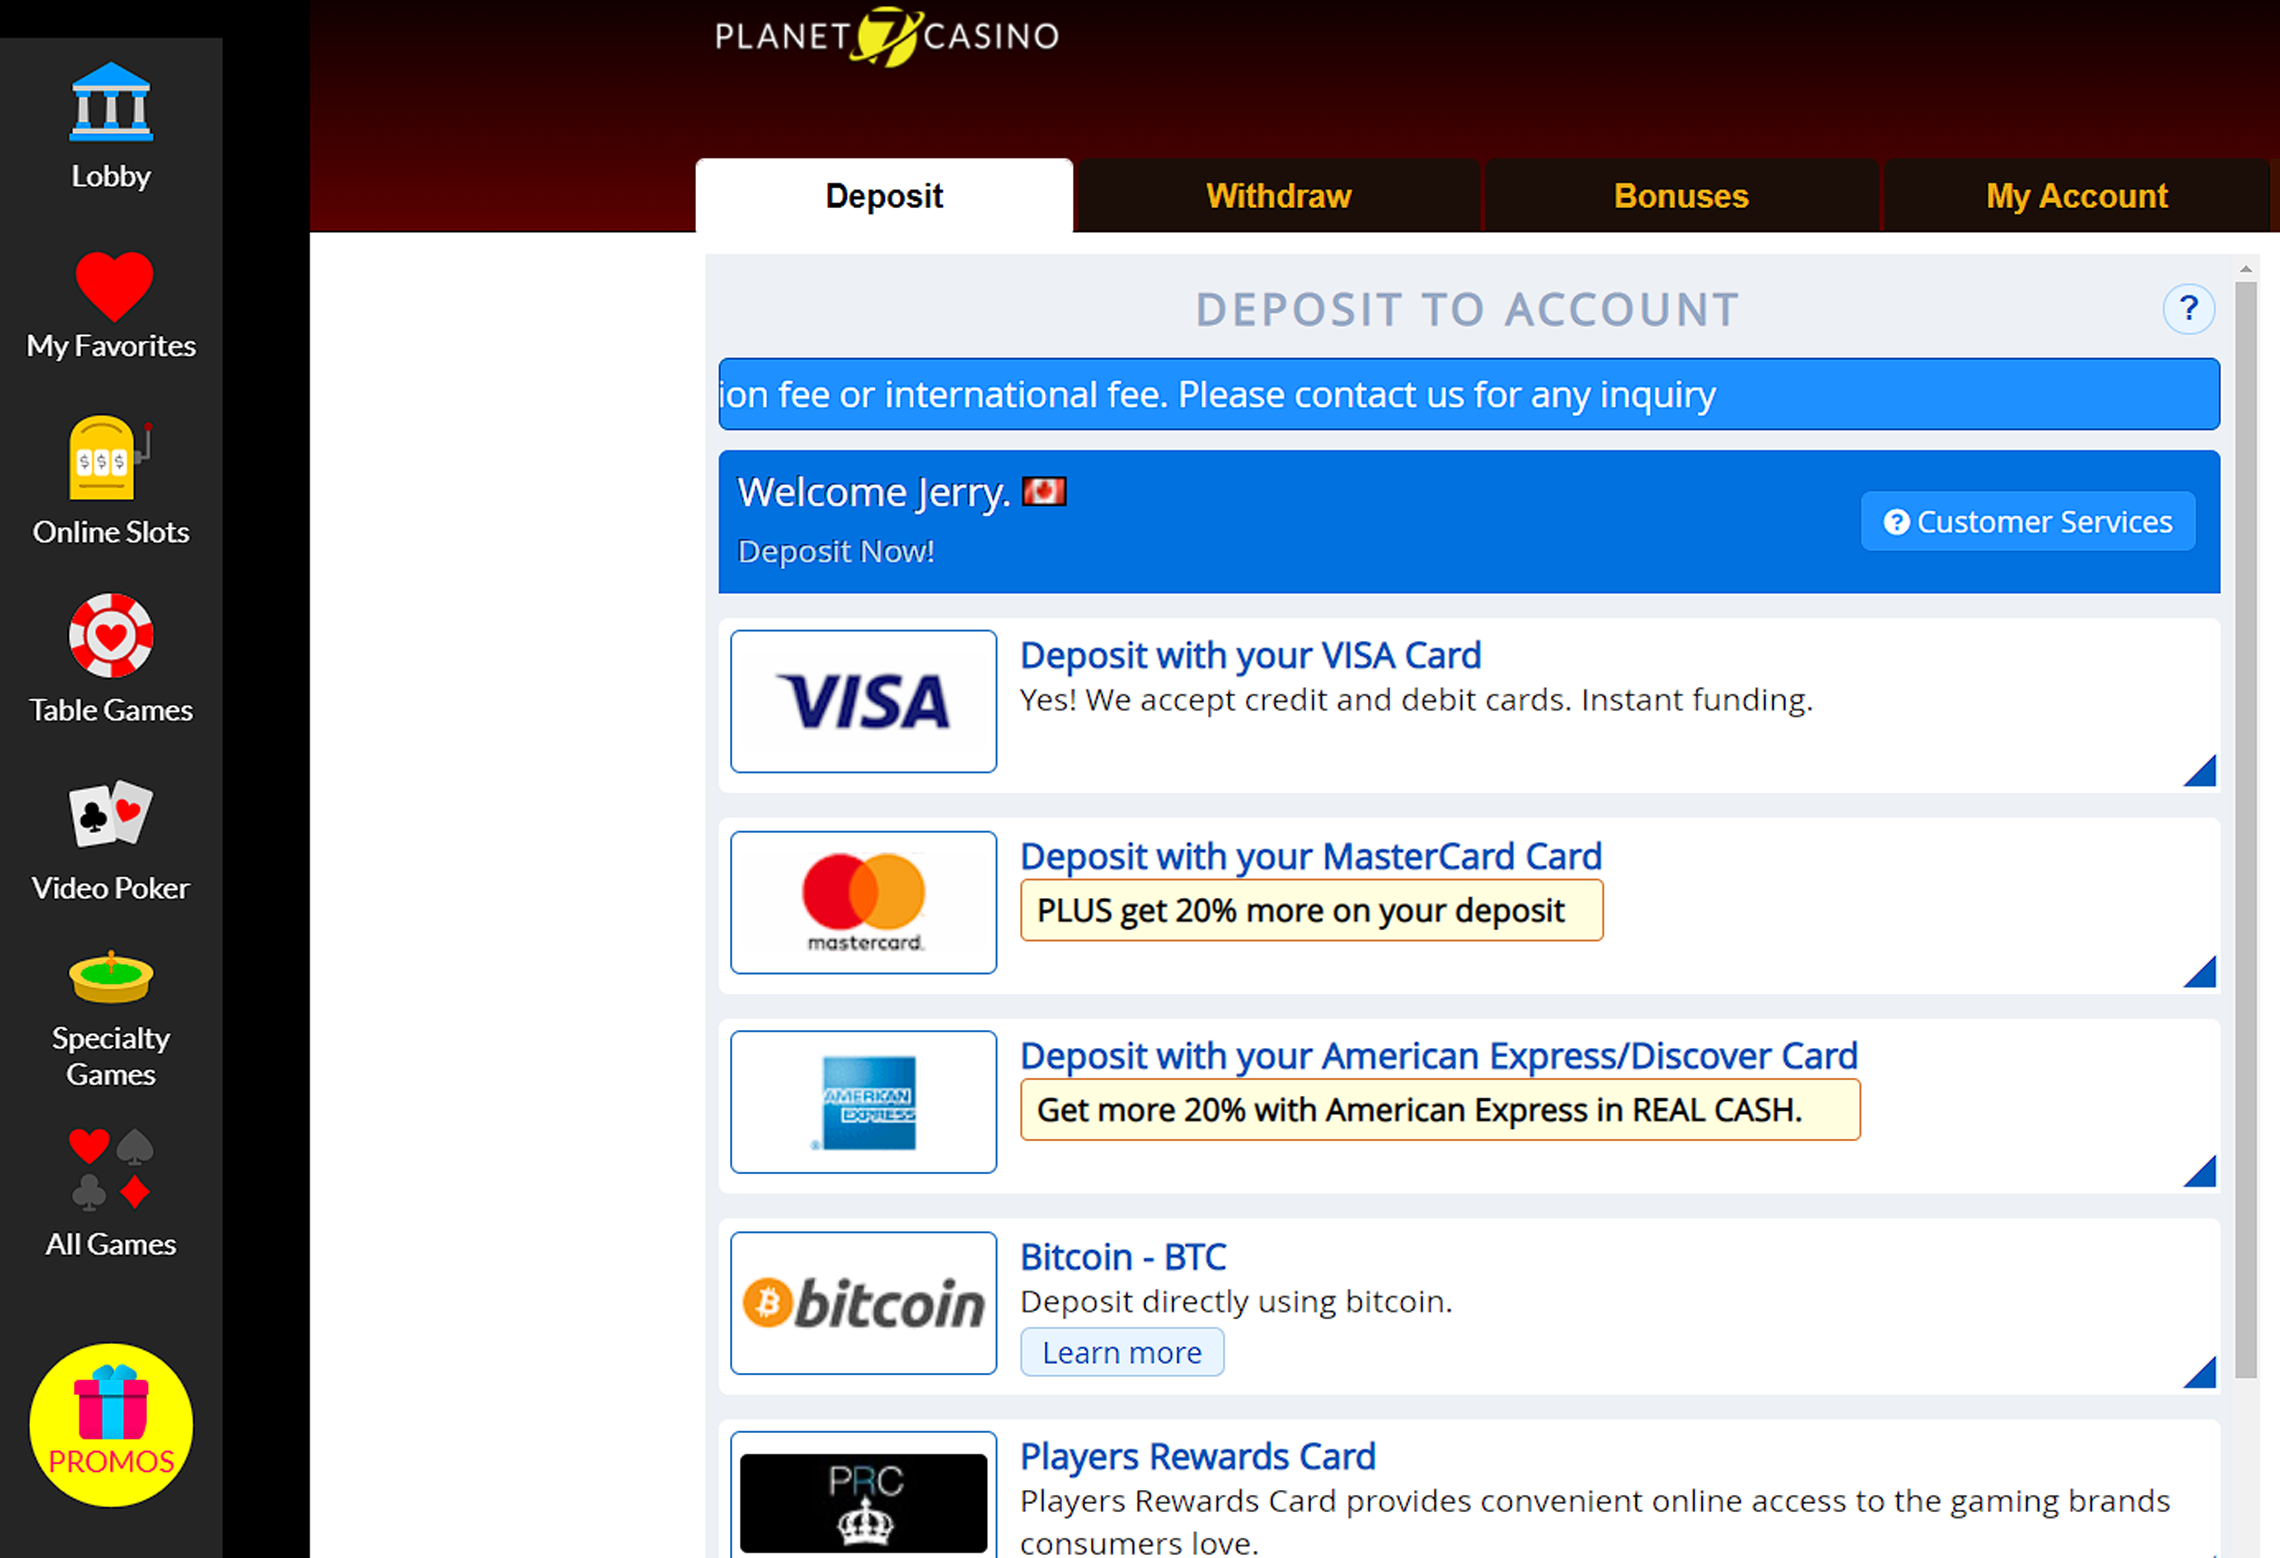Open My Favorites heart icon

[x=113, y=285]
